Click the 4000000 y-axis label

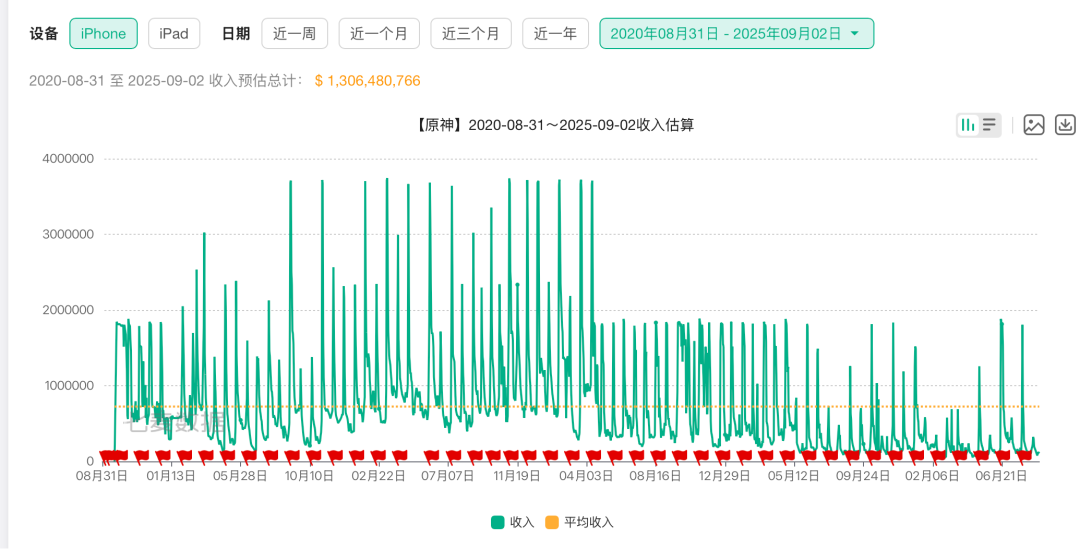68,158
